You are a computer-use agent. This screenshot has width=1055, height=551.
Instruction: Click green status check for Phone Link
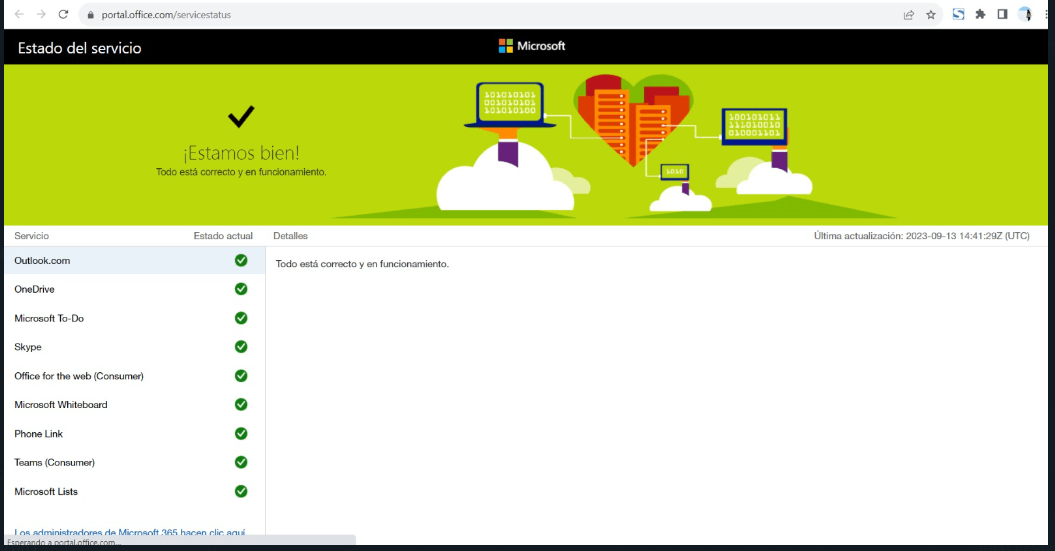pyautogui.click(x=241, y=434)
